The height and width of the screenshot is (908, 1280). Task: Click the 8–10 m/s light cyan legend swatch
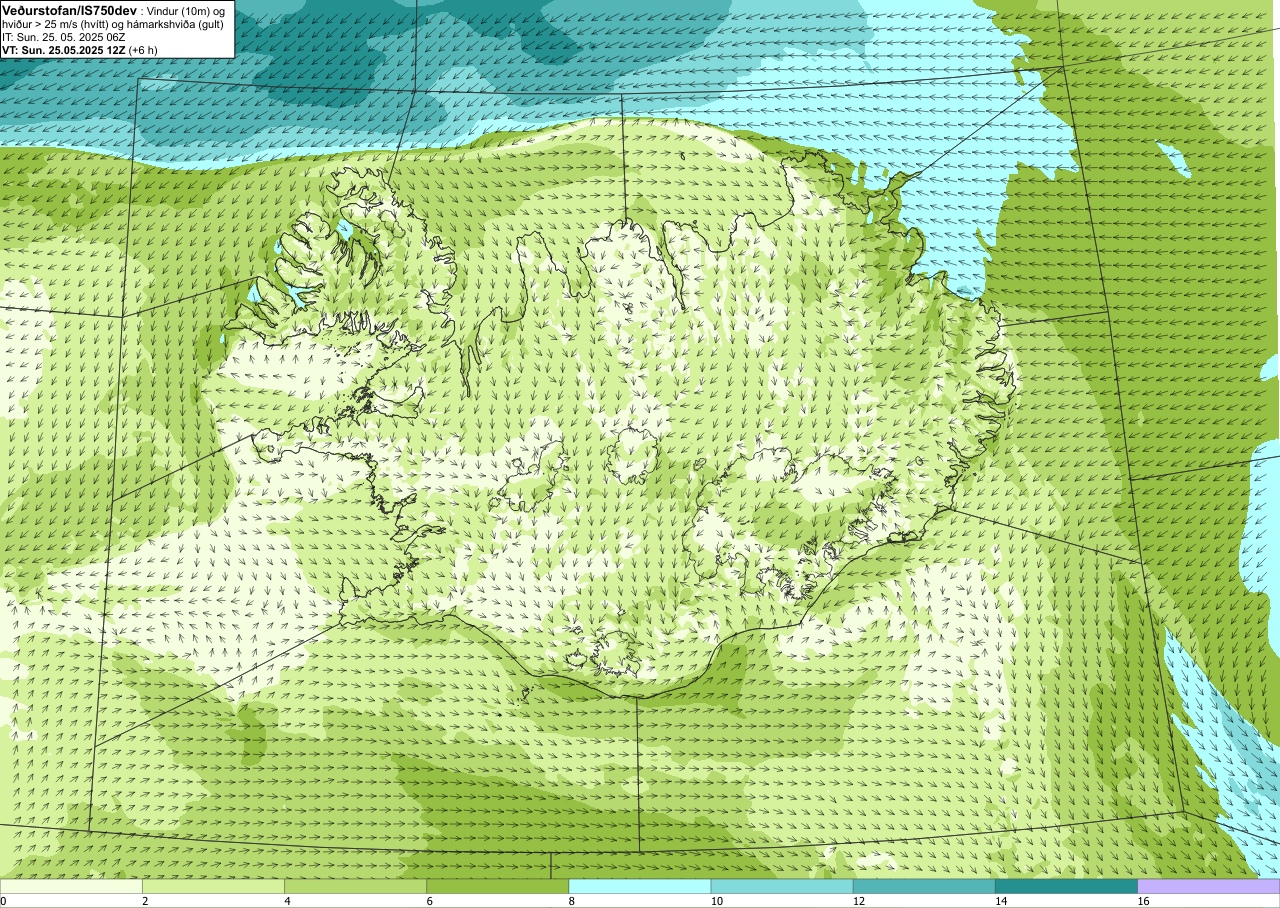pyautogui.click(x=640, y=886)
